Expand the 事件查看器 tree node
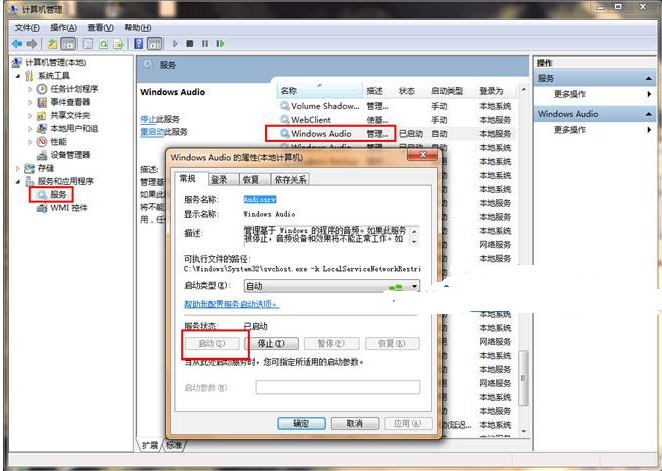Screen dimensions: 662x471 click(x=30, y=103)
